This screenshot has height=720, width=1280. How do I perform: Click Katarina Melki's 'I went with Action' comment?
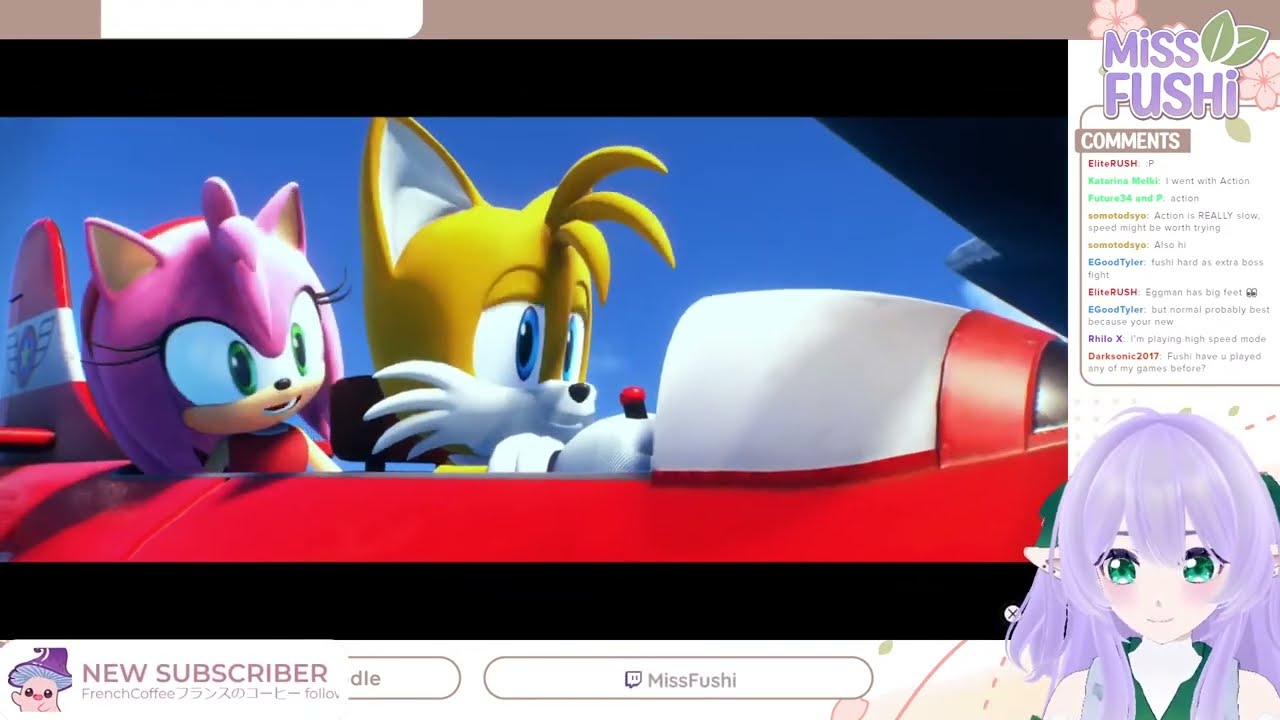[1169, 181]
